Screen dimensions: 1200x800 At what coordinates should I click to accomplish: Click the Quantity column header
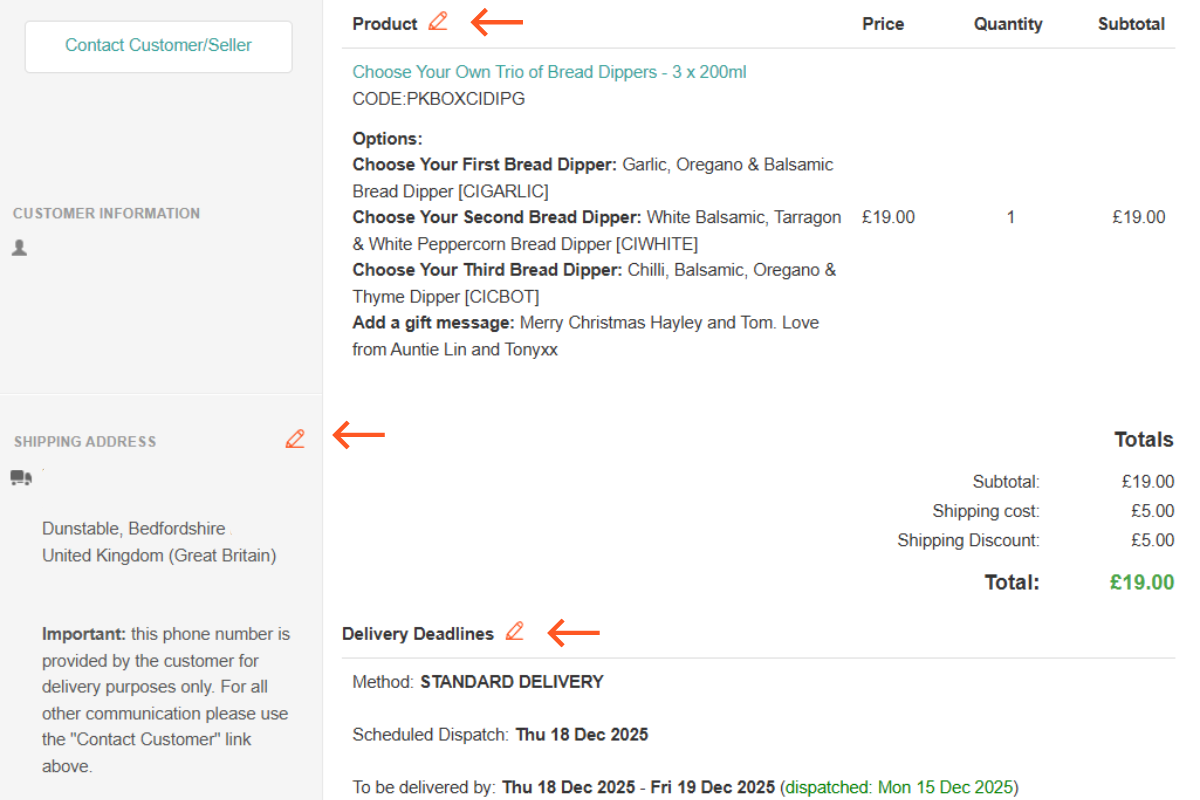(x=1008, y=24)
